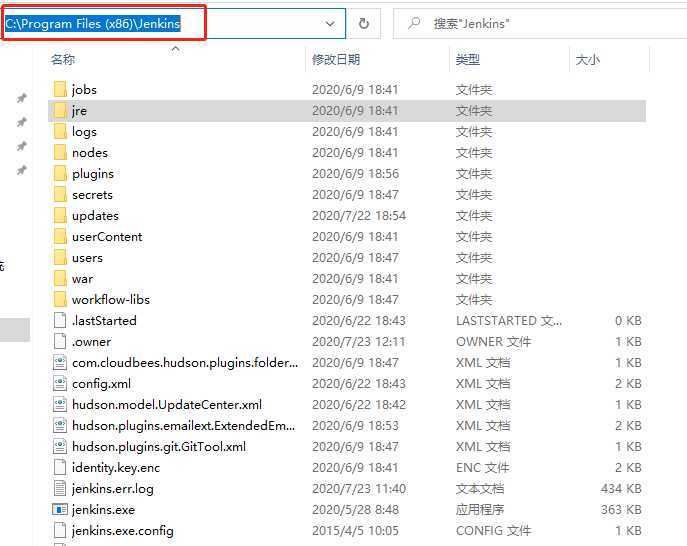Sort by the 修改日期 column header
The height and width of the screenshot is (546, 687).
tap(336, 59)
